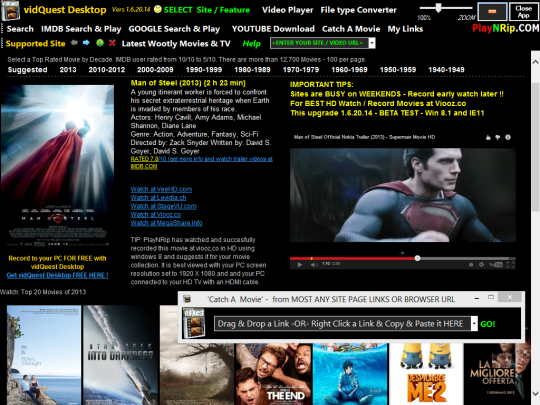540x405 pixels.
Task: Stop loading with the red X icon
Action: tap(112, 43)
